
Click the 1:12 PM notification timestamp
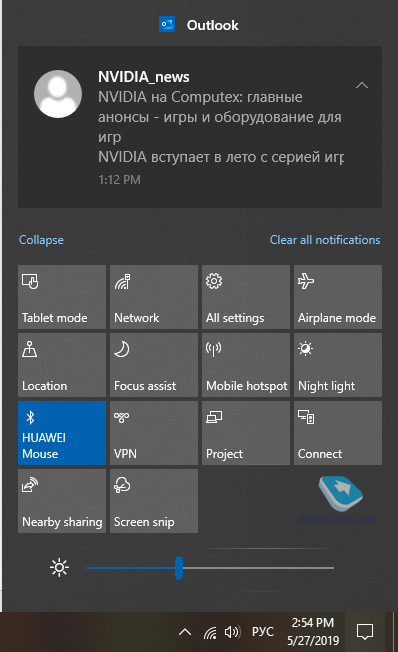tap(119, 180)
